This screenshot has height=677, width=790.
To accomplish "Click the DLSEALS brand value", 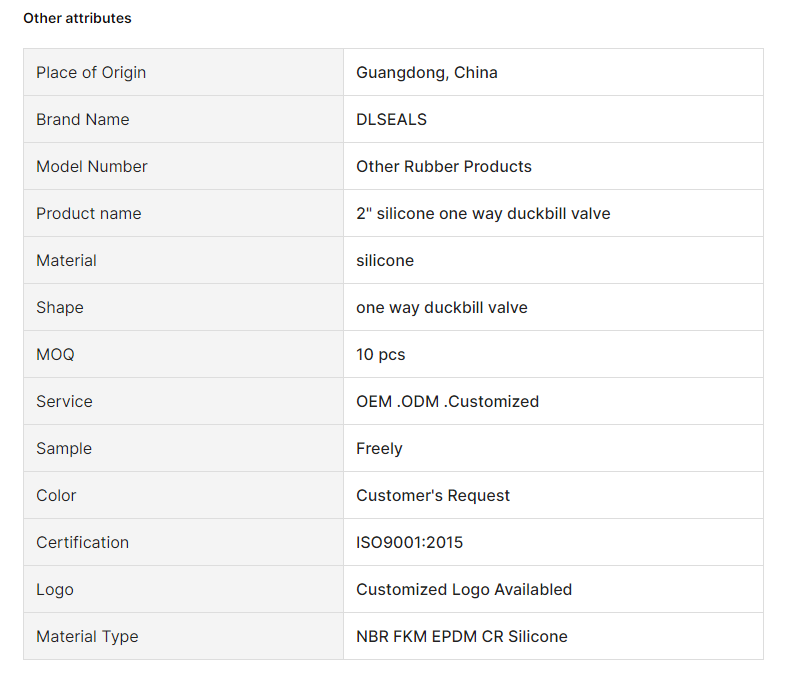I will click(x=391, y=119).
